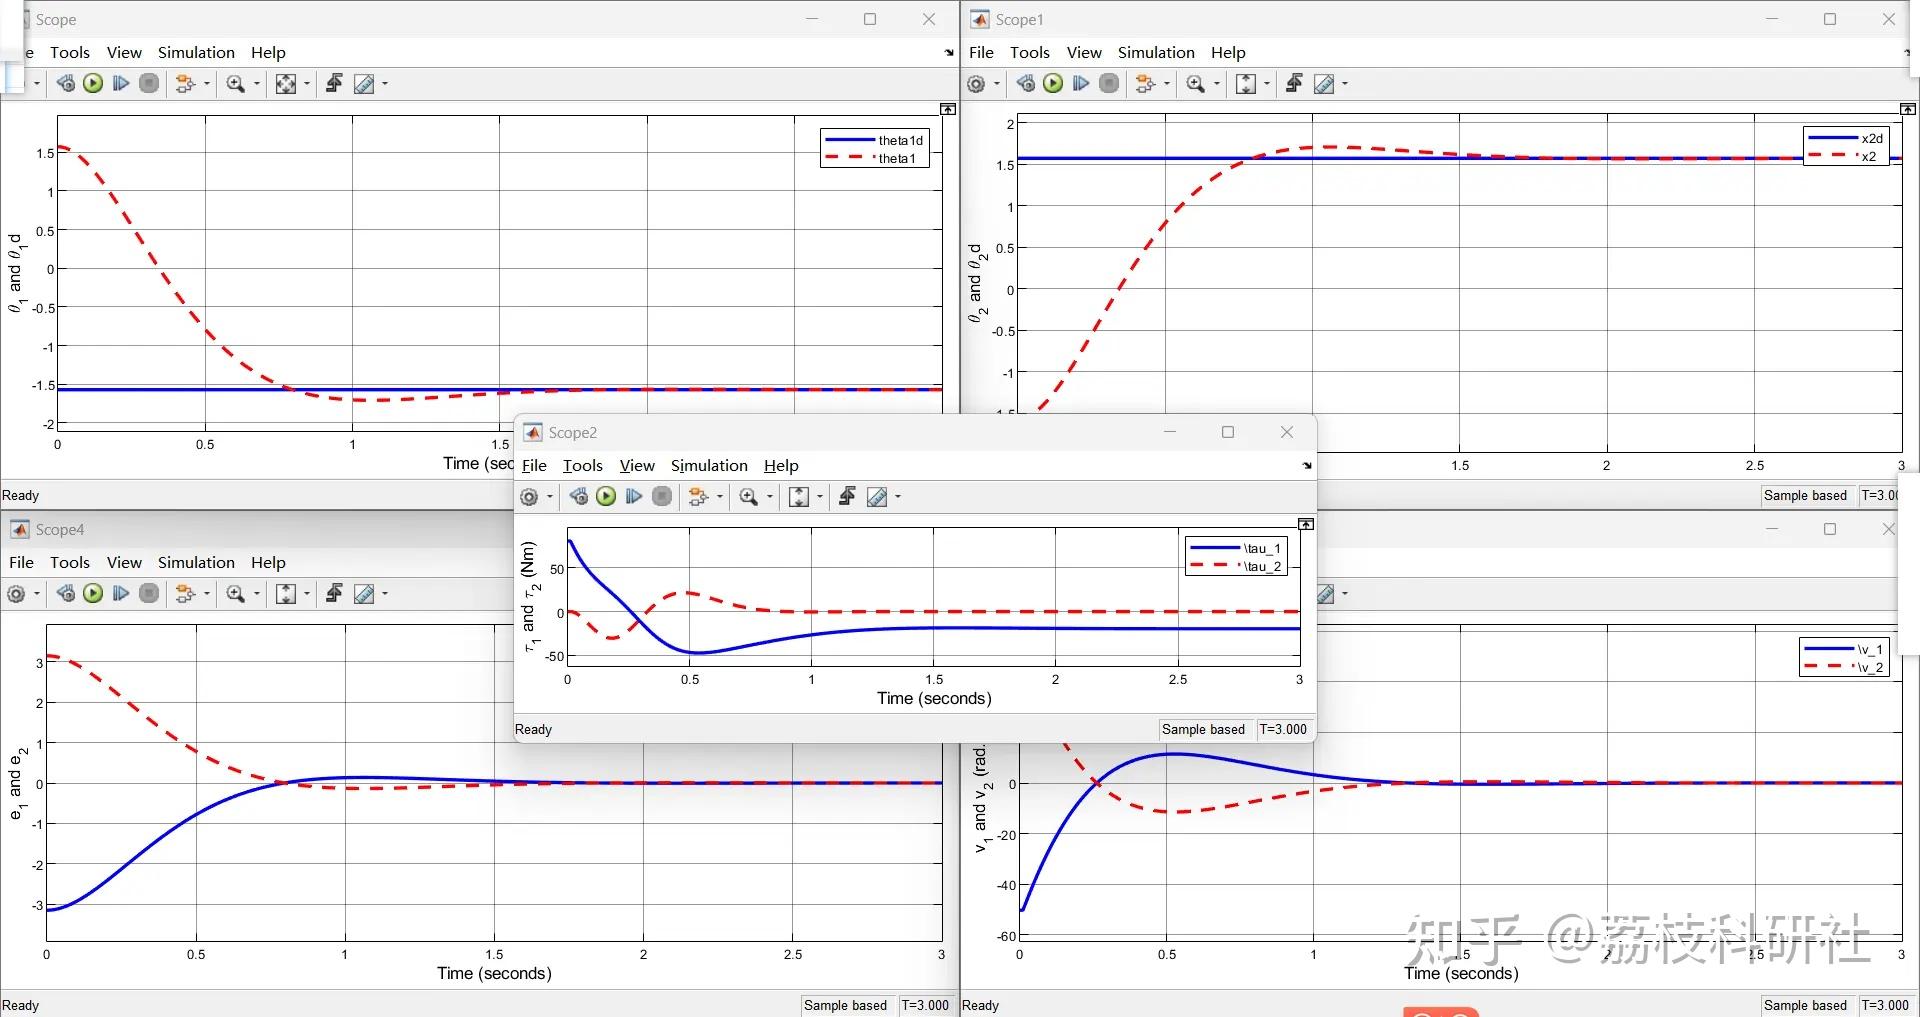Click the Scope4 window title text

(60, 530)
